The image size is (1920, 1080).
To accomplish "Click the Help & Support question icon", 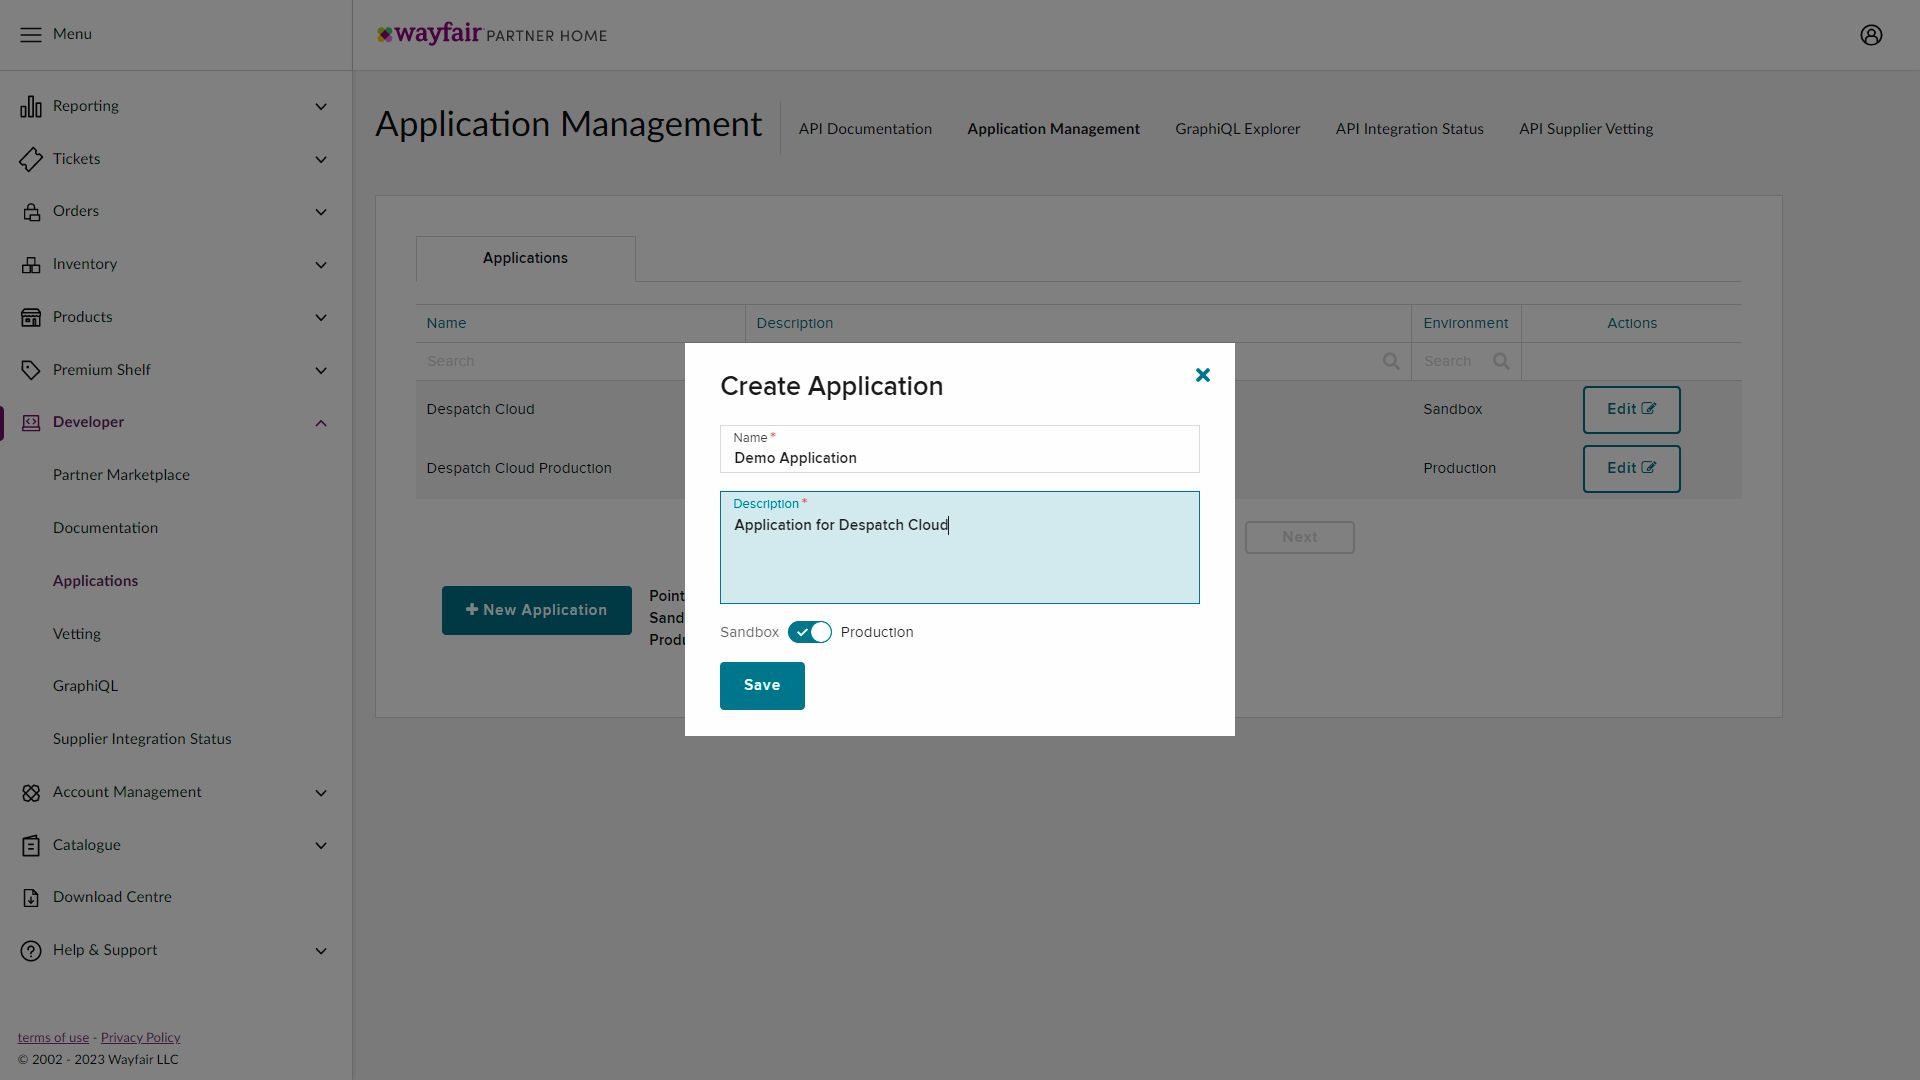I will tap(31, 951).
